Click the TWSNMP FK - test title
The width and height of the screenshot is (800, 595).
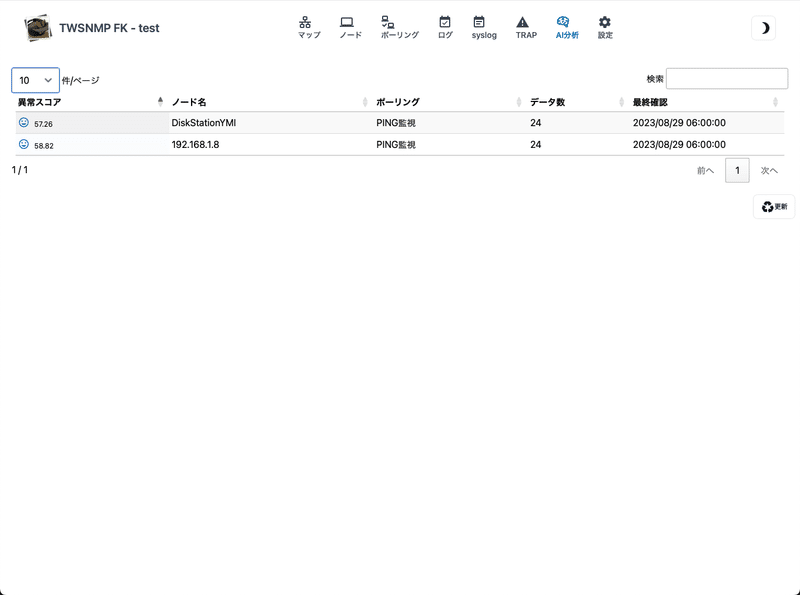coord(109,28)
